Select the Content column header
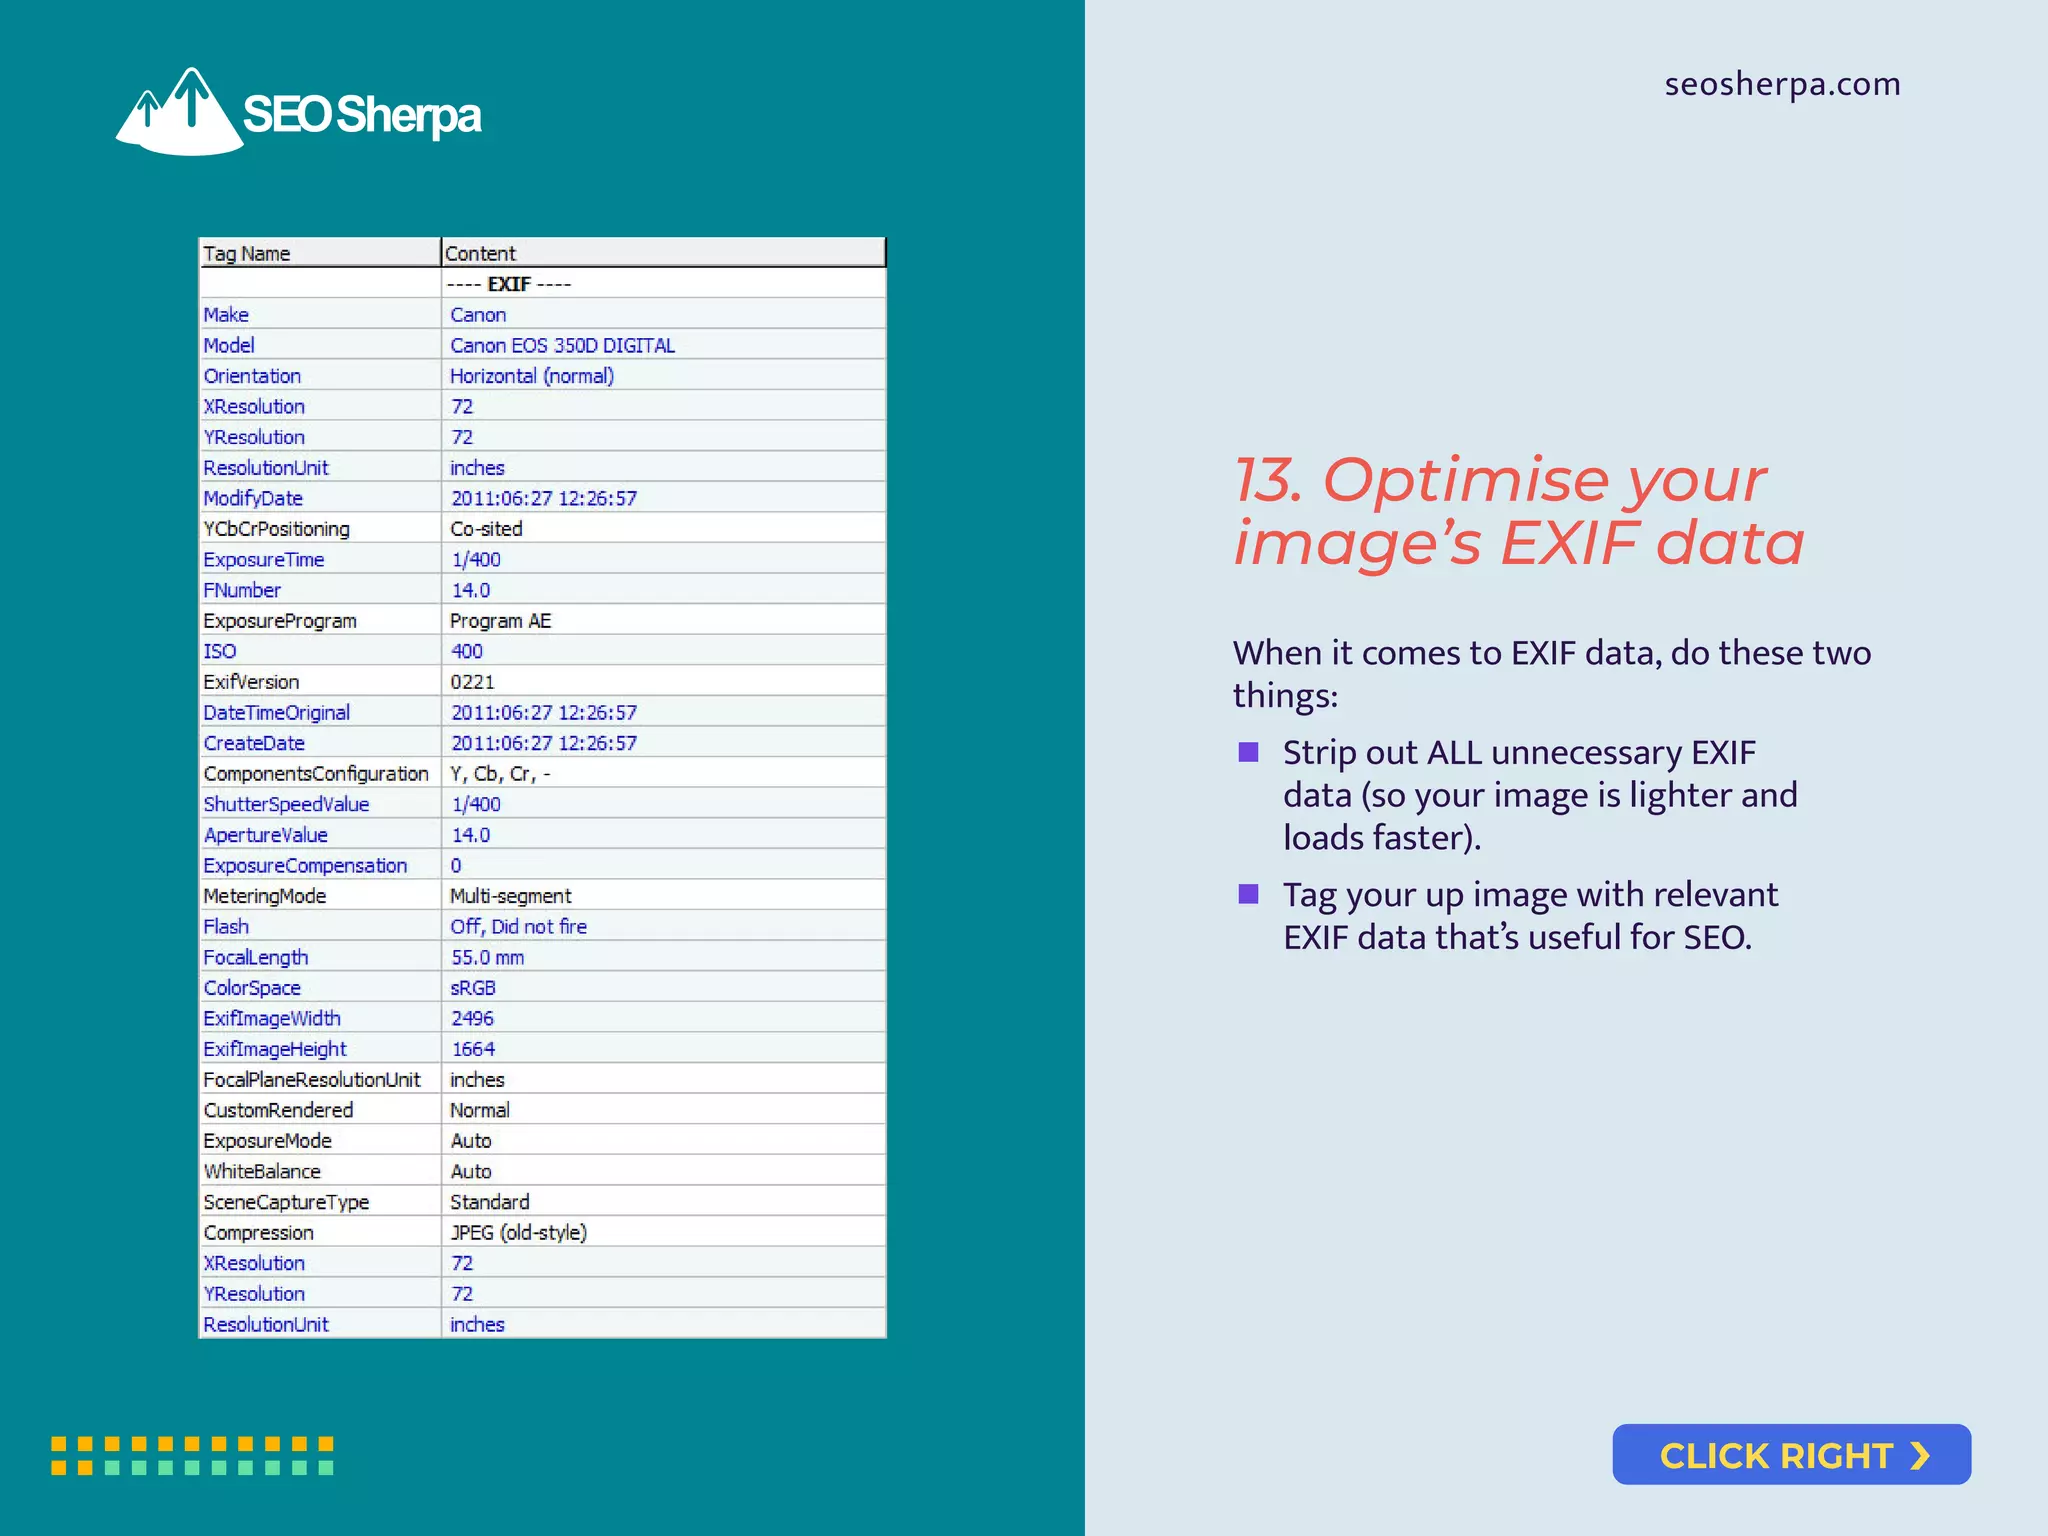The image size is (2048, 1536). (663, 253)
